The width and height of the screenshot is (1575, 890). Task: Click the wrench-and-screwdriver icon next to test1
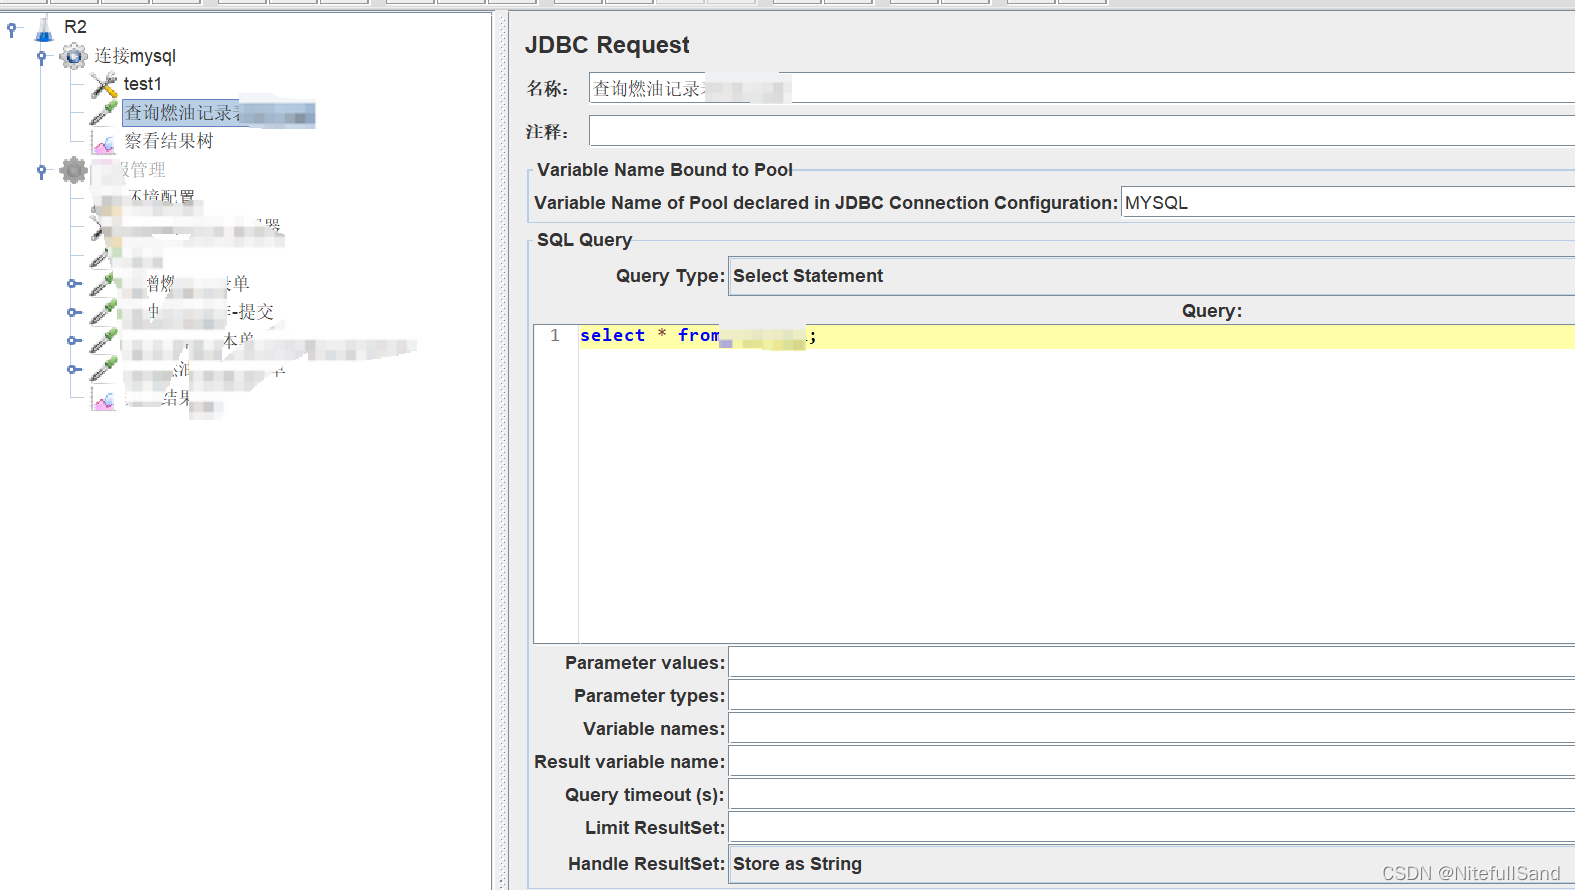coord(103,85)
